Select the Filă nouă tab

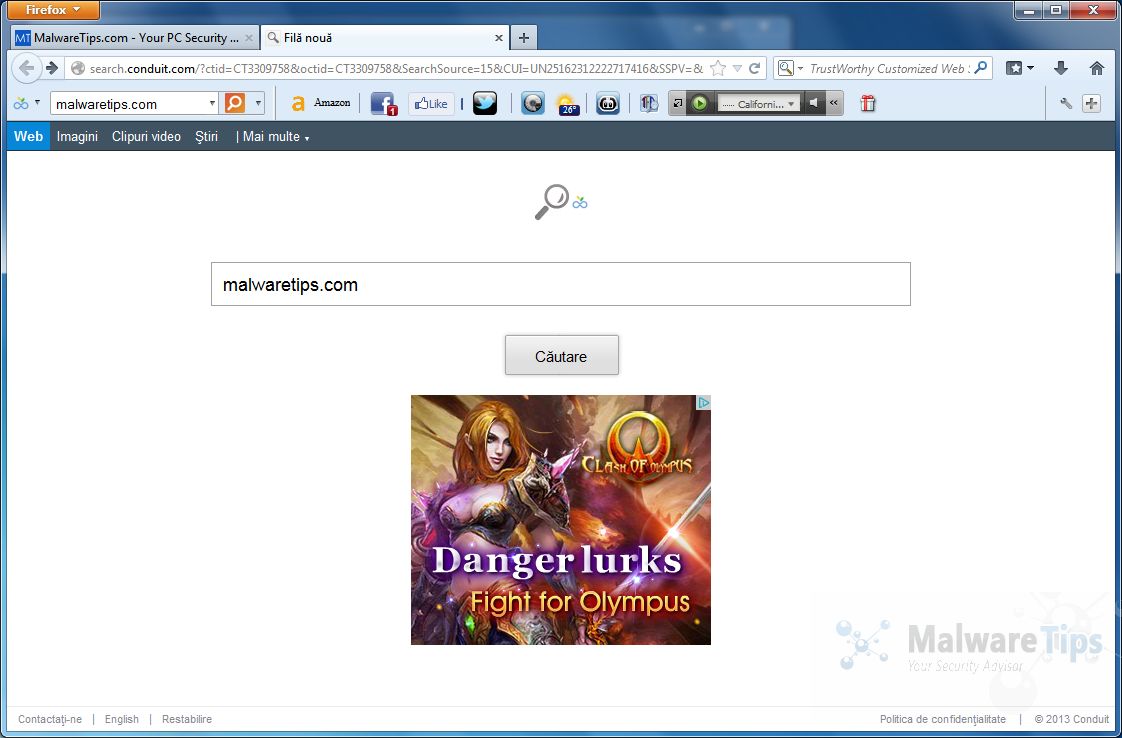tap(377, 38)
